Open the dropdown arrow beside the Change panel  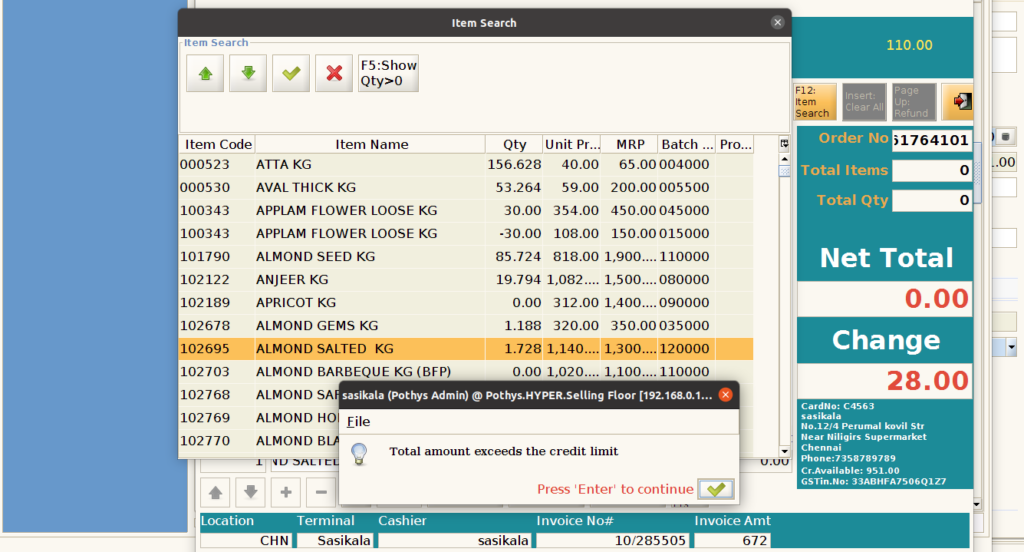[1011, 348]
